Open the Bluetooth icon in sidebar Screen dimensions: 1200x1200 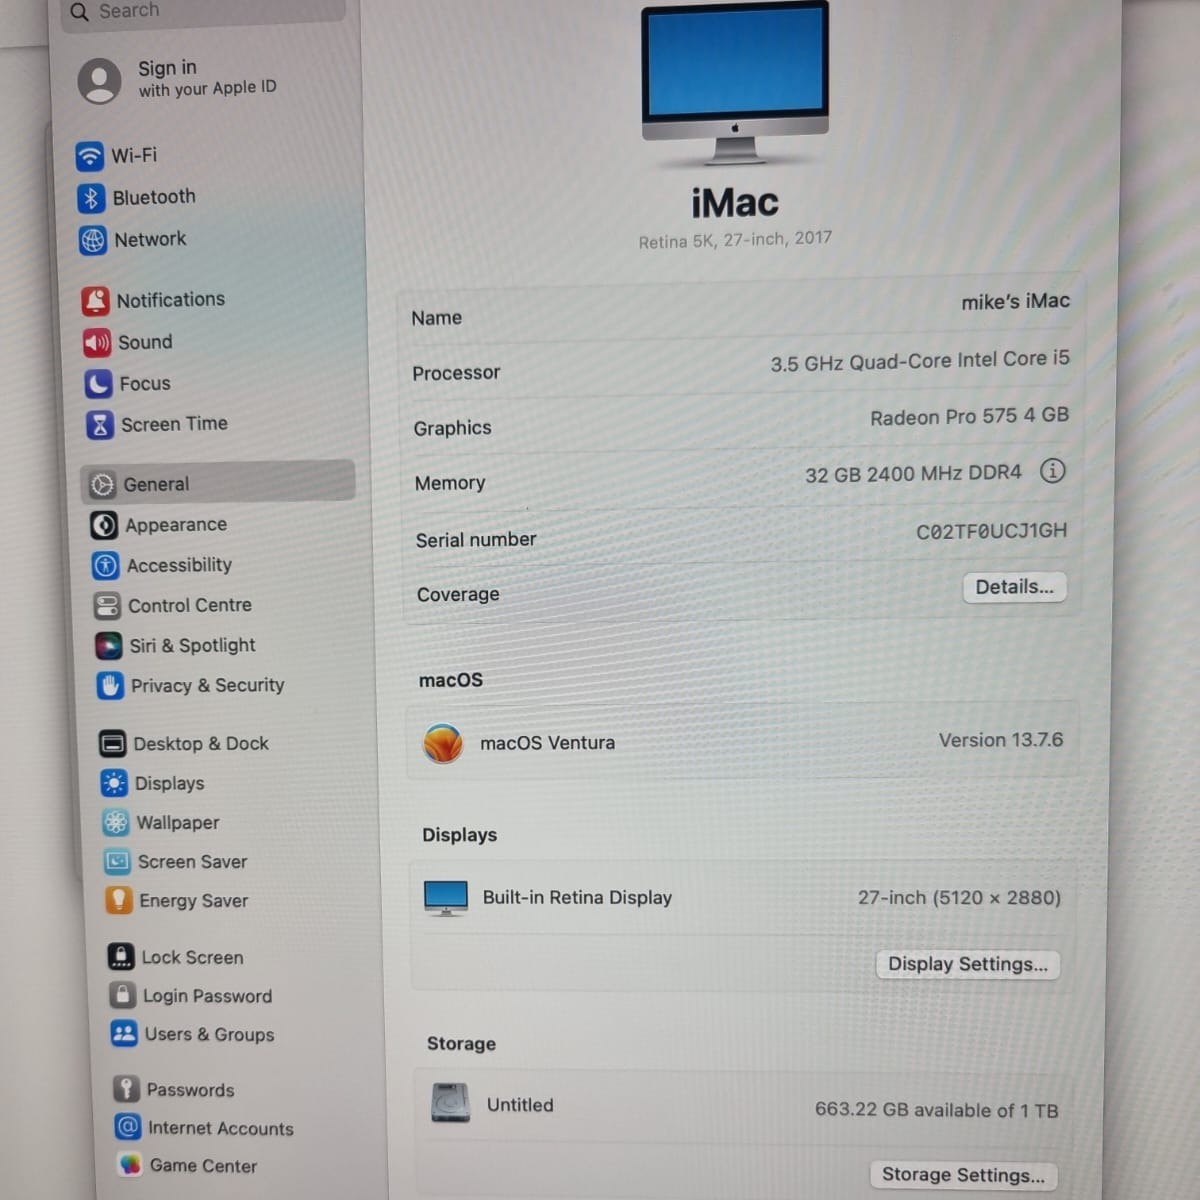[91, 198]
